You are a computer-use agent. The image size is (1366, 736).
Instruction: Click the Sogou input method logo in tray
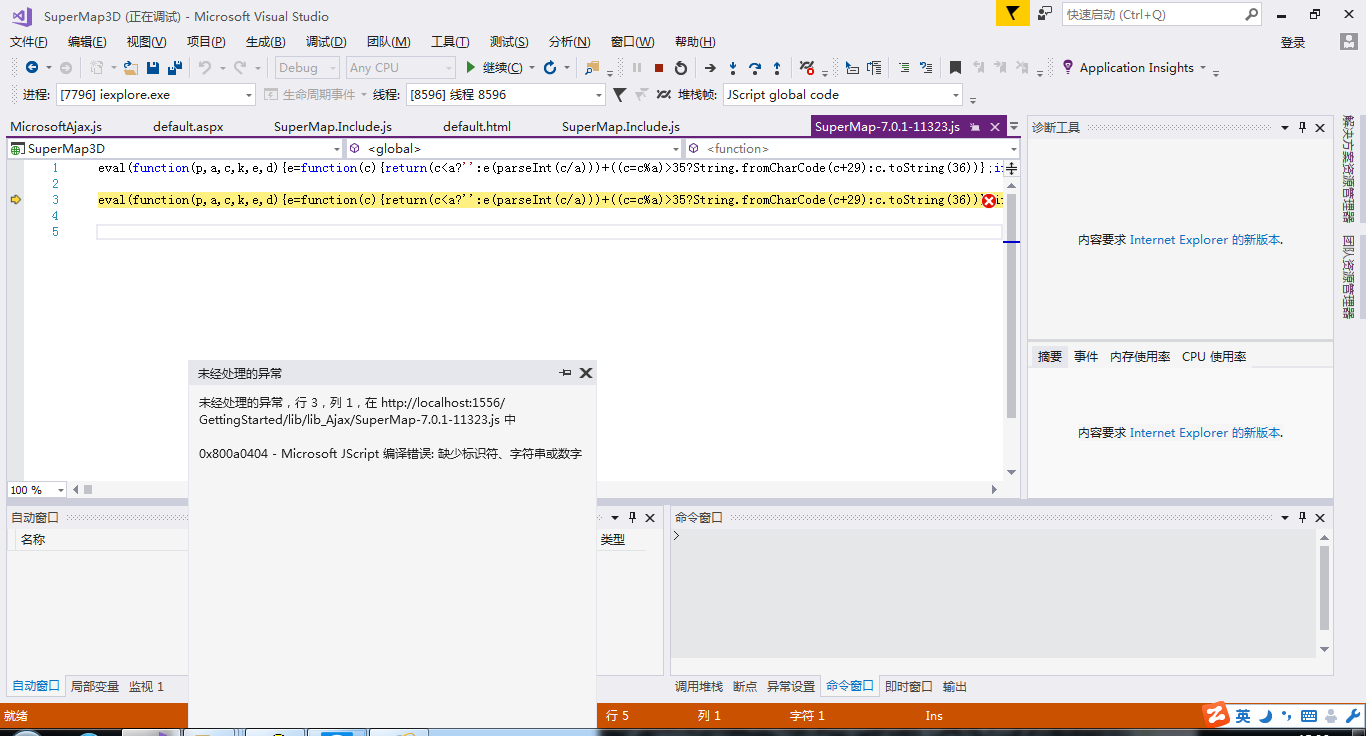1216,715
